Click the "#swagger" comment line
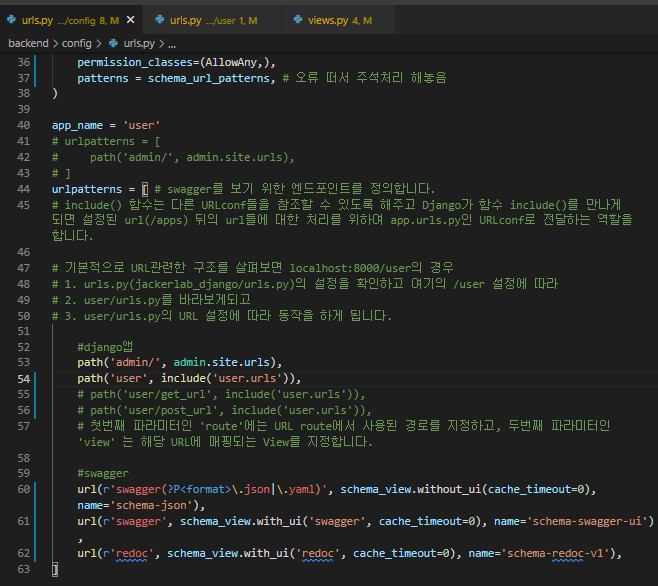658x586 pixels. coord(103,474)
